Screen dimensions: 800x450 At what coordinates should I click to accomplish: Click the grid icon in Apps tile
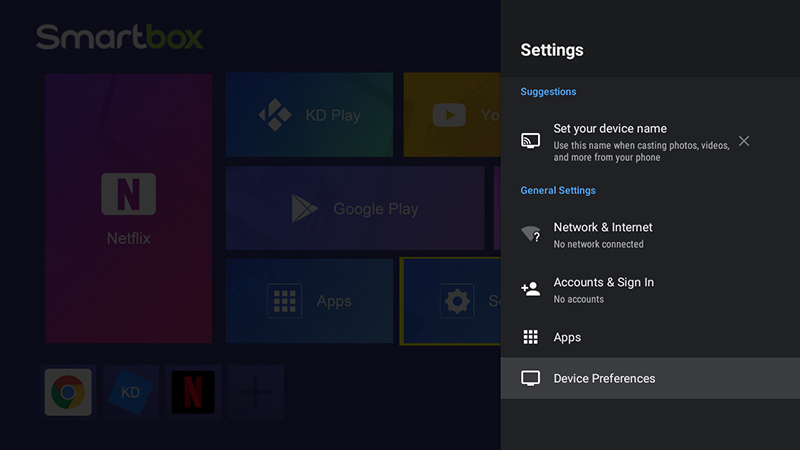tap(284, 301)
